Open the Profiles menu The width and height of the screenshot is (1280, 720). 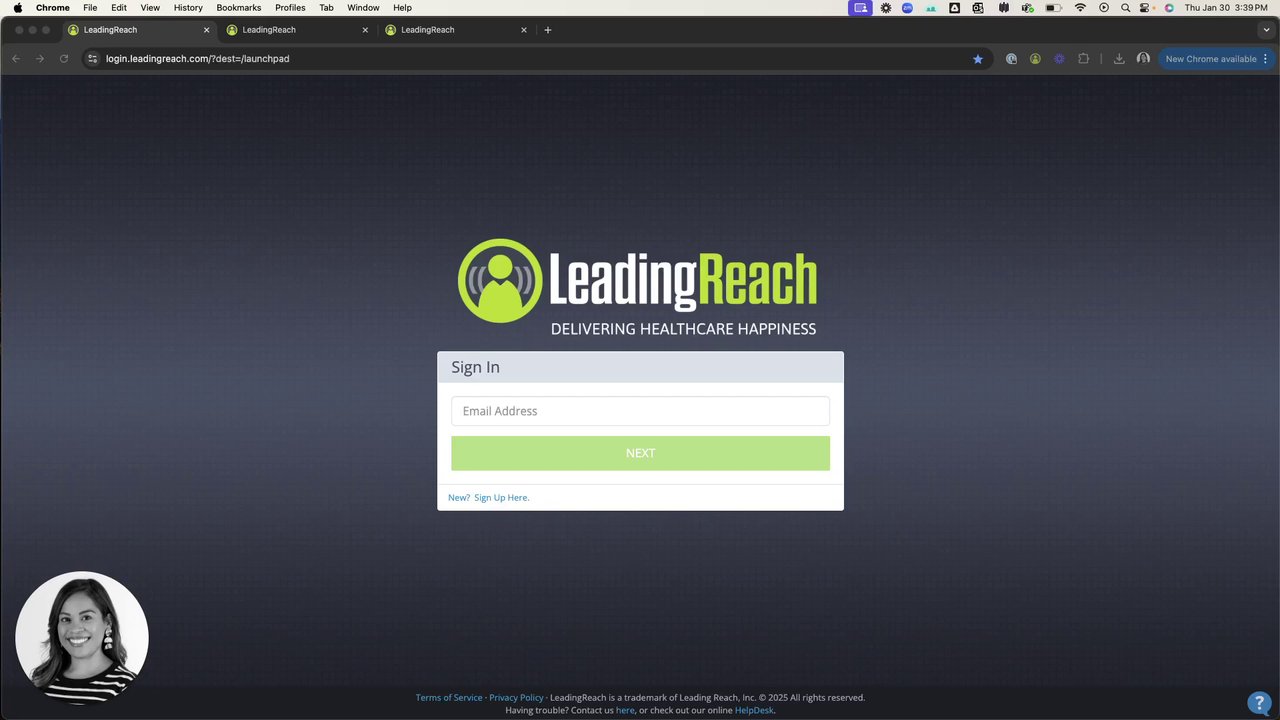pos(290,8)
